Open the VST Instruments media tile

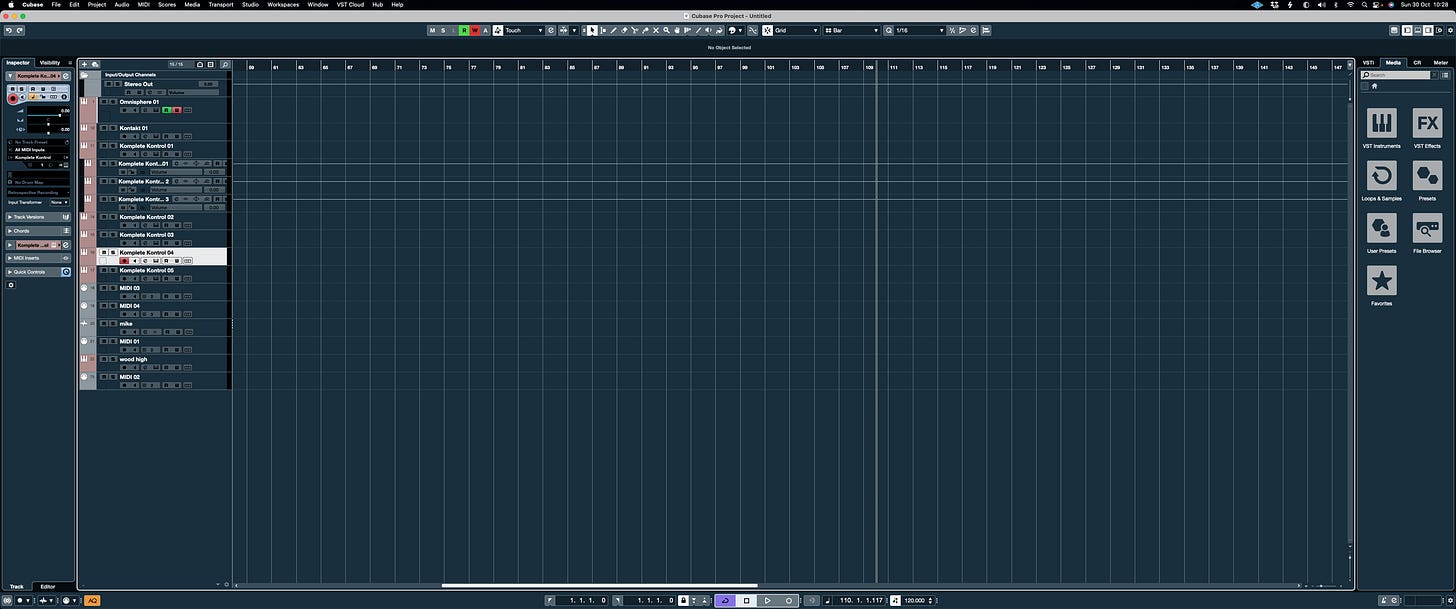(x=1381, y=124)
